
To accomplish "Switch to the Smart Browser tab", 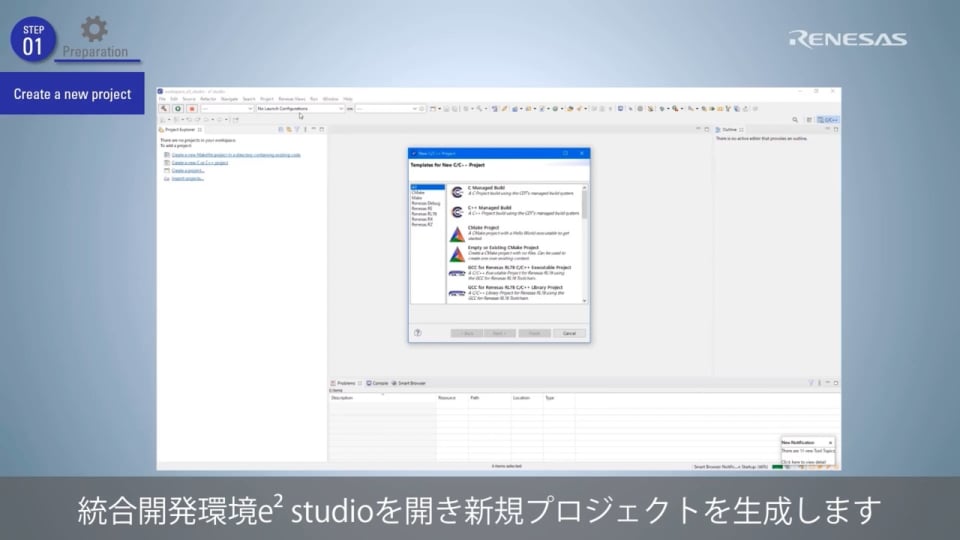I will (x=408, y=383).
